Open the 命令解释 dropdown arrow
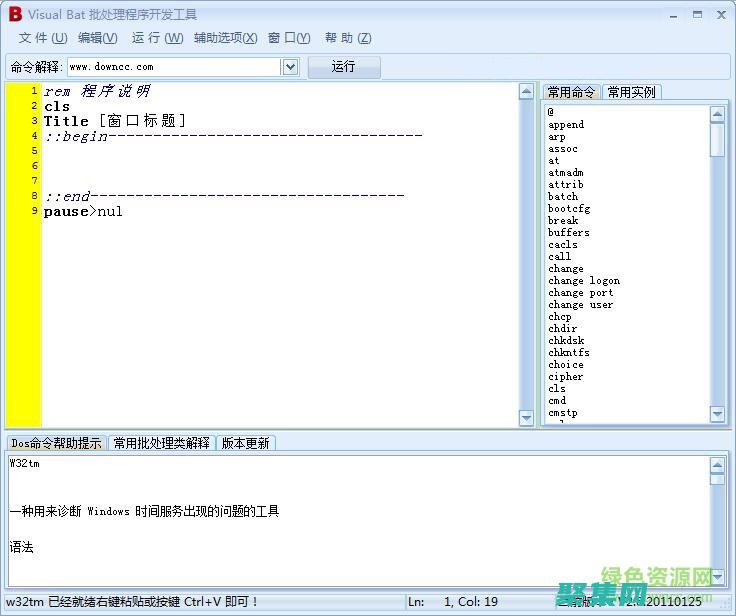 [x=290, y=67]
